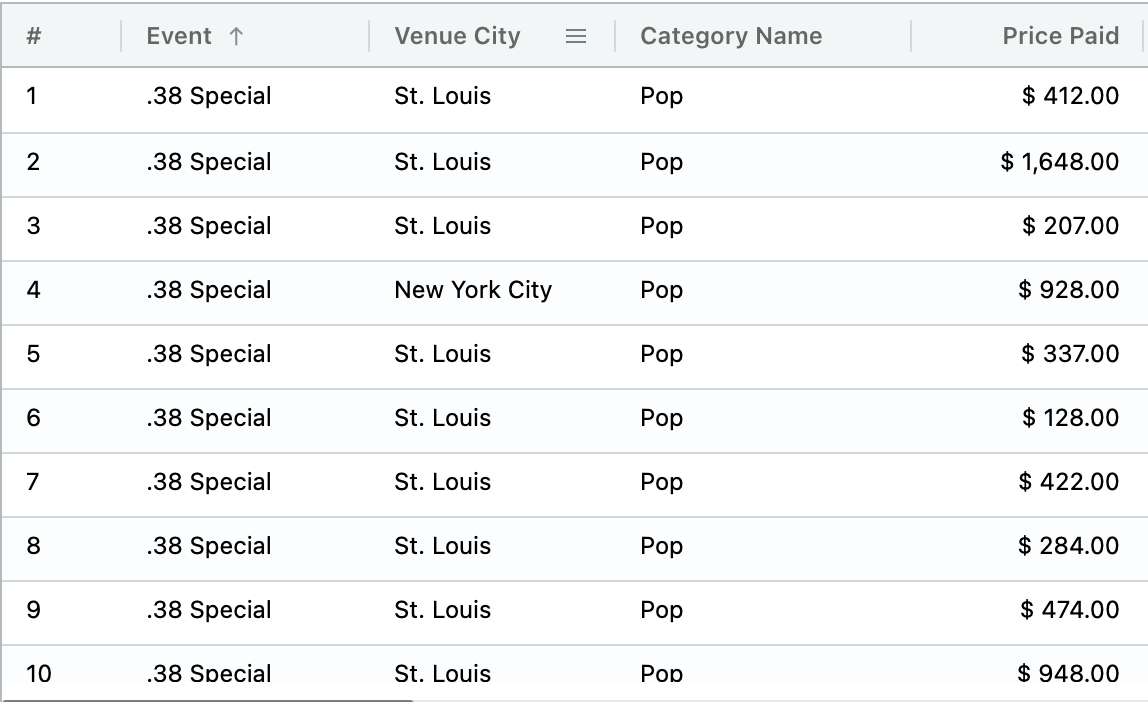This screenshot has width=1148, height=702.
Task: Click the $ 128.00 price cell
Action: pyautogui.click(x=1070, y=418)
